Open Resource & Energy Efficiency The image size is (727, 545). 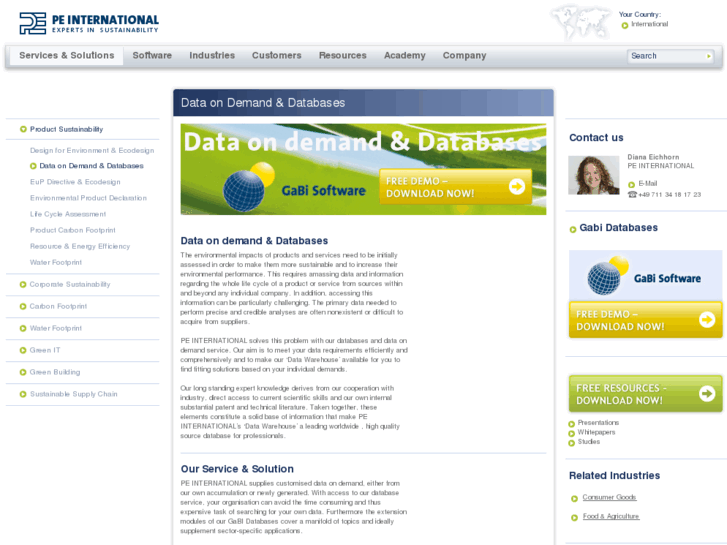pos(80,246)
